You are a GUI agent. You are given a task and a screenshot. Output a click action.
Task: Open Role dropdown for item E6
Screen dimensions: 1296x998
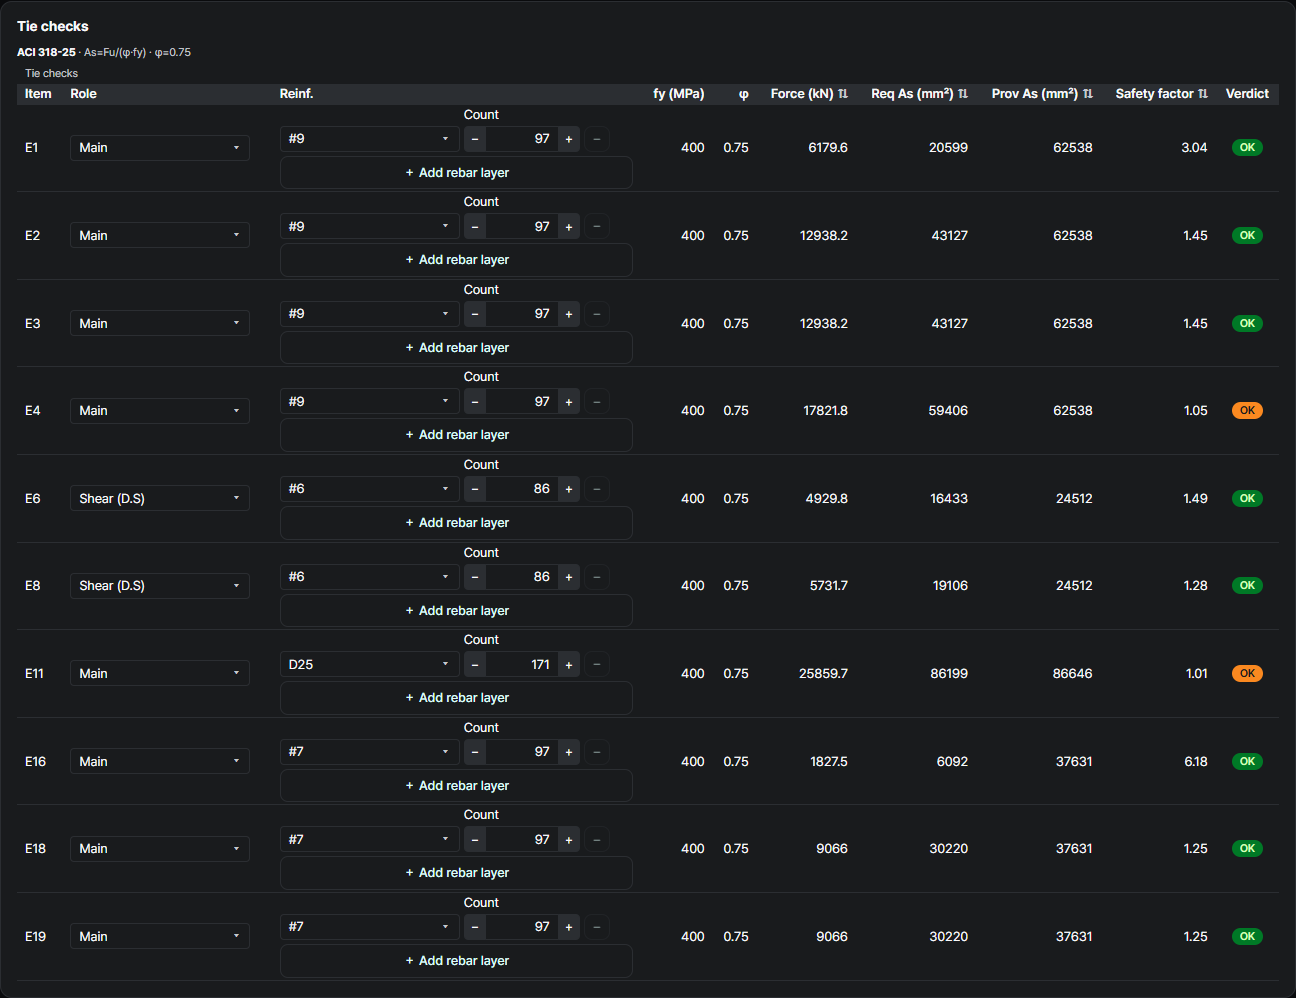point(160,499)
